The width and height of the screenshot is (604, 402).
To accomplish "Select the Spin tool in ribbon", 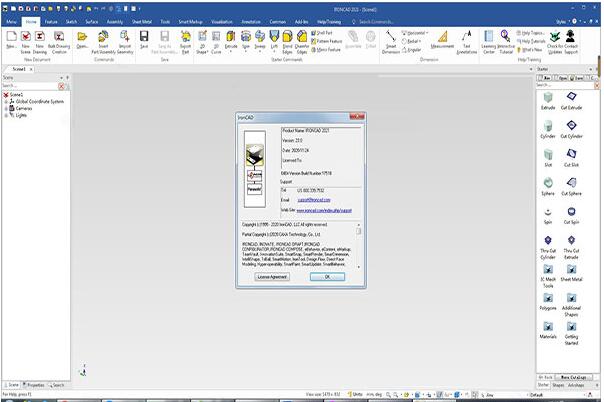I will coord(246,37).
